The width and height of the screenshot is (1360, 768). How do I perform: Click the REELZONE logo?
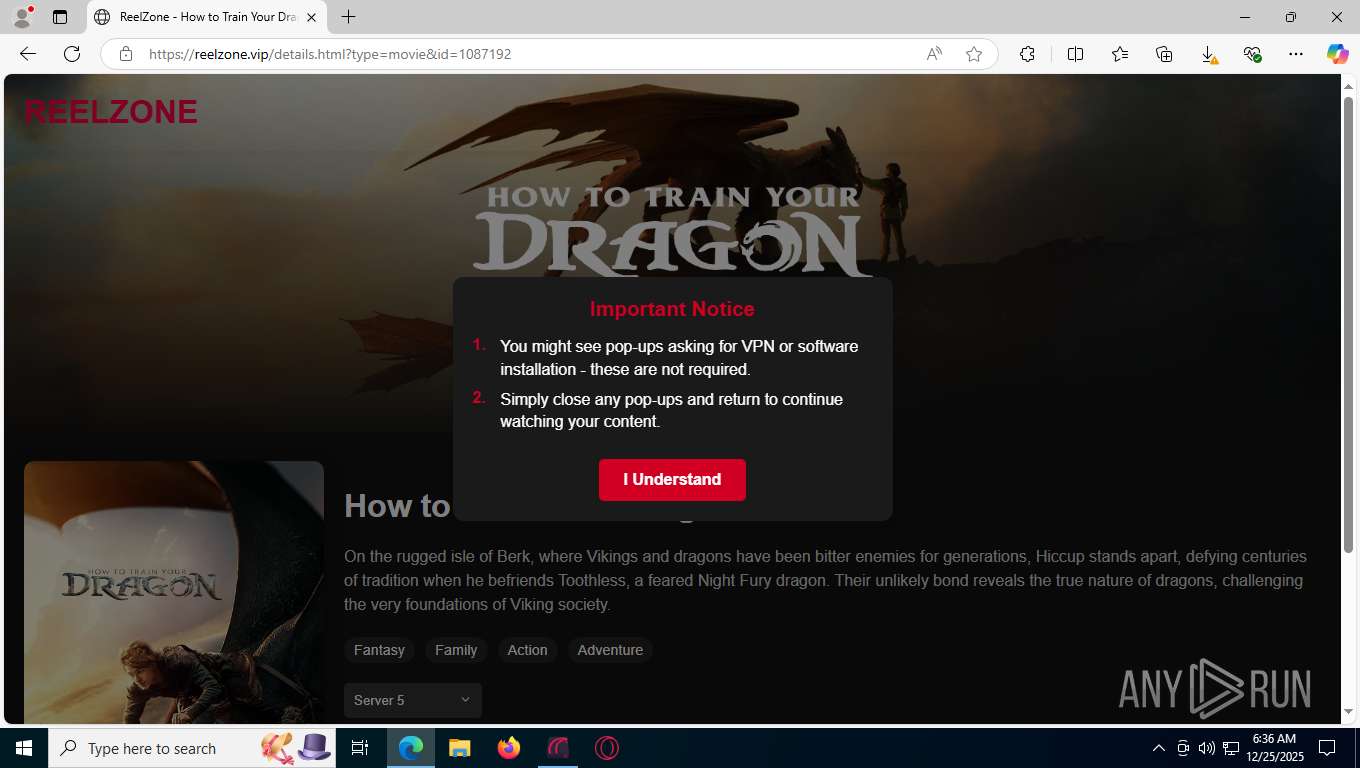tap(111, 112)
